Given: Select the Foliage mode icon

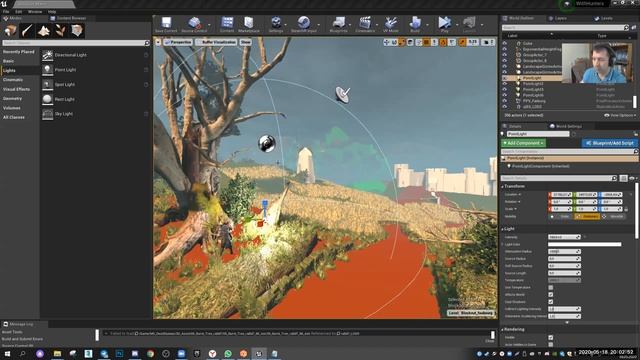Looking at the screenshot, I should point(60,31).
